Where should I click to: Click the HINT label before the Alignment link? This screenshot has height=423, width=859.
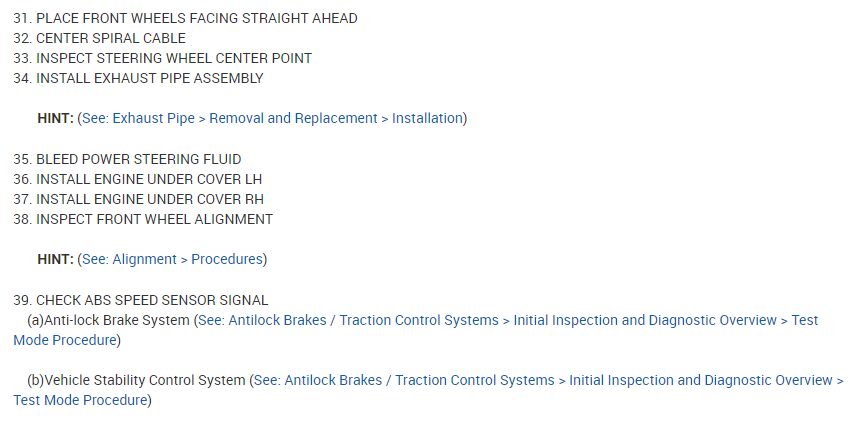55,259
